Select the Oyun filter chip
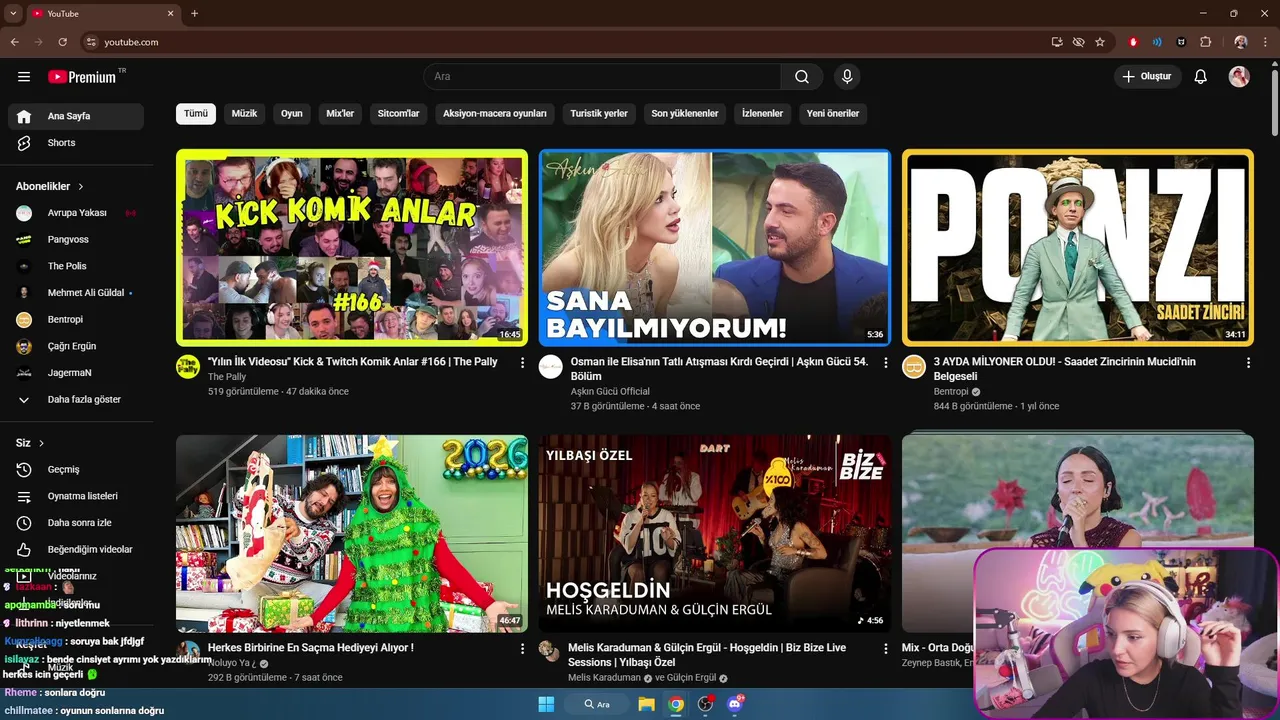The image size is (1280, 720). [x=292, y=114]
